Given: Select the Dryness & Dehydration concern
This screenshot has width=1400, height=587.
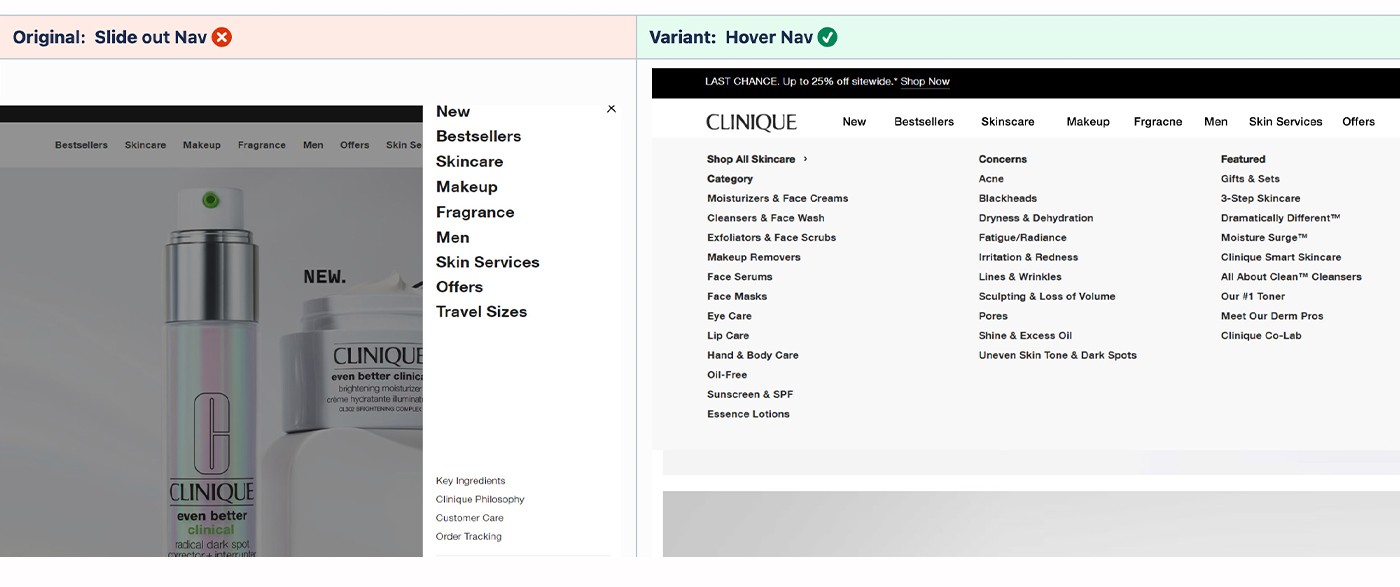Looking at the screenshot, I should (1035, 218).
